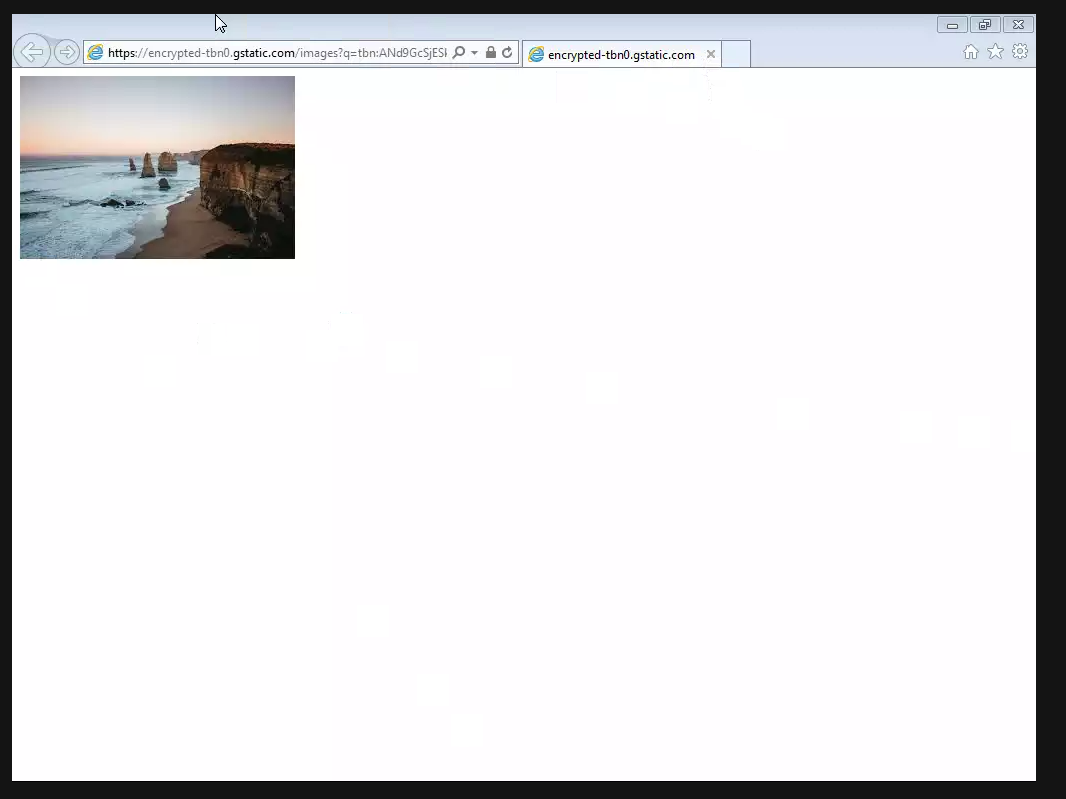Select the encrypted-tbn0.gstatic.com tab
1066x799 pixels.
(621, 54)
